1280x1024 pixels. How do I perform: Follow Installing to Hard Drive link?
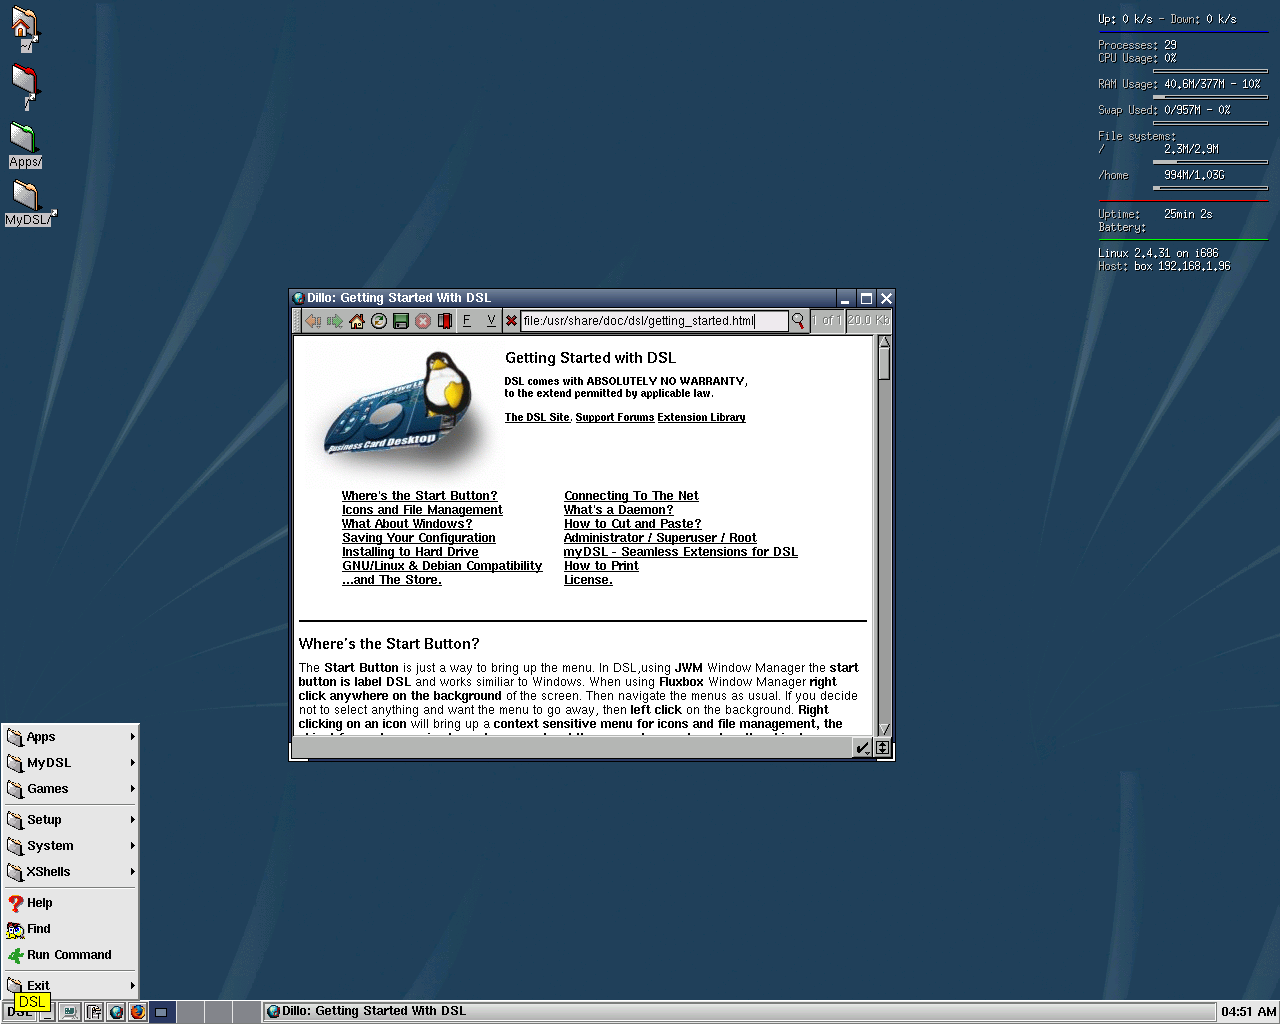tap(410, 552)
